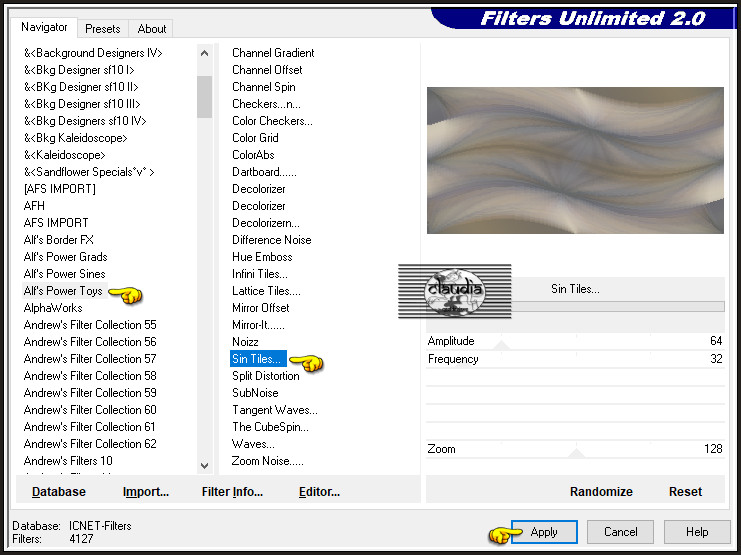Select the Lattice Tiles.... filter

tap(266, 291)
